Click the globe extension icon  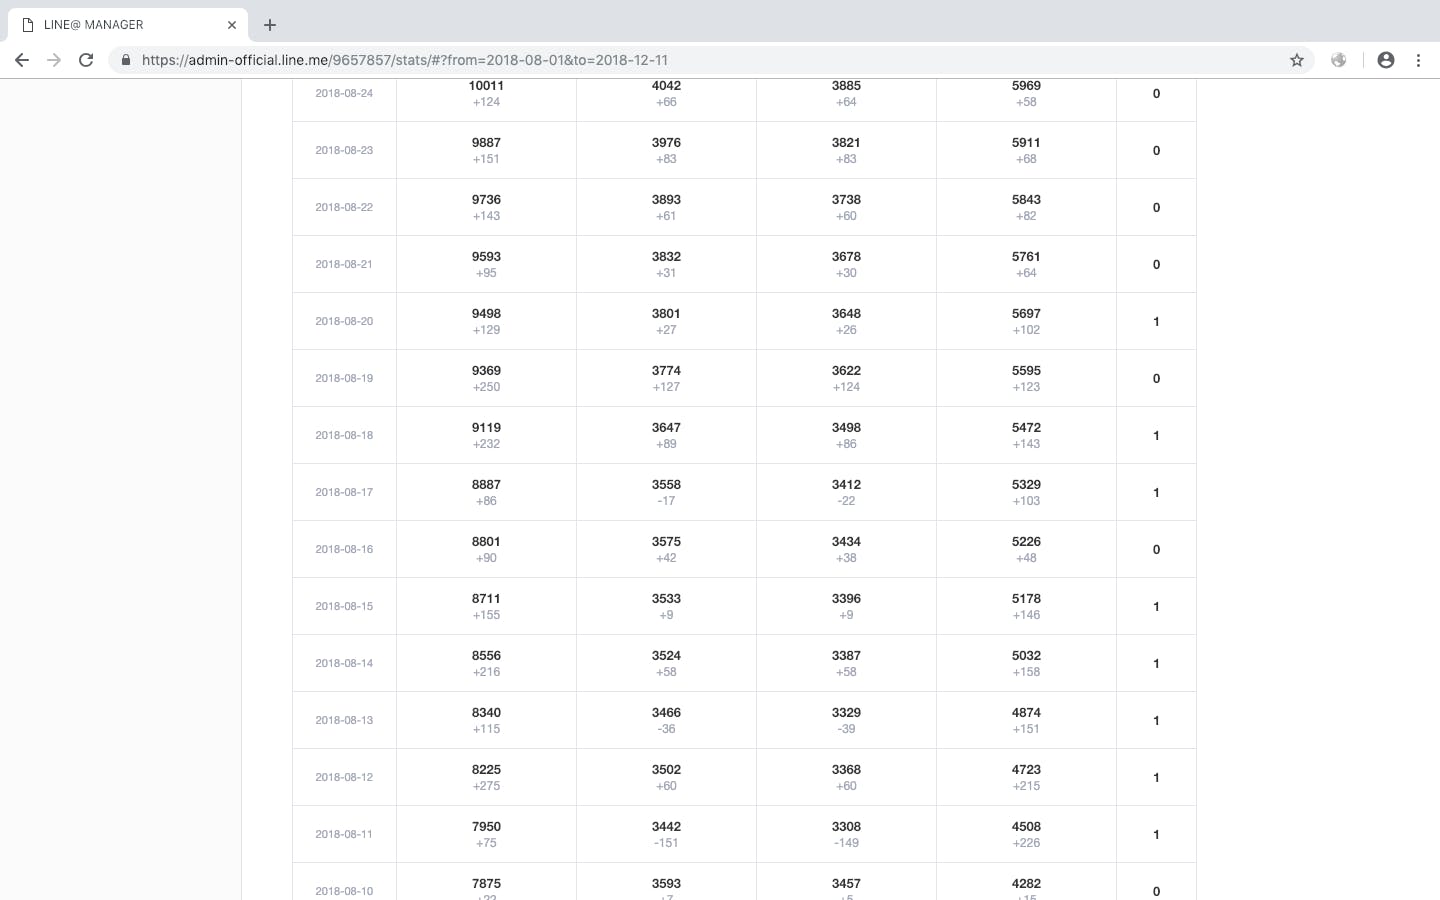(x=1338, y=60)
